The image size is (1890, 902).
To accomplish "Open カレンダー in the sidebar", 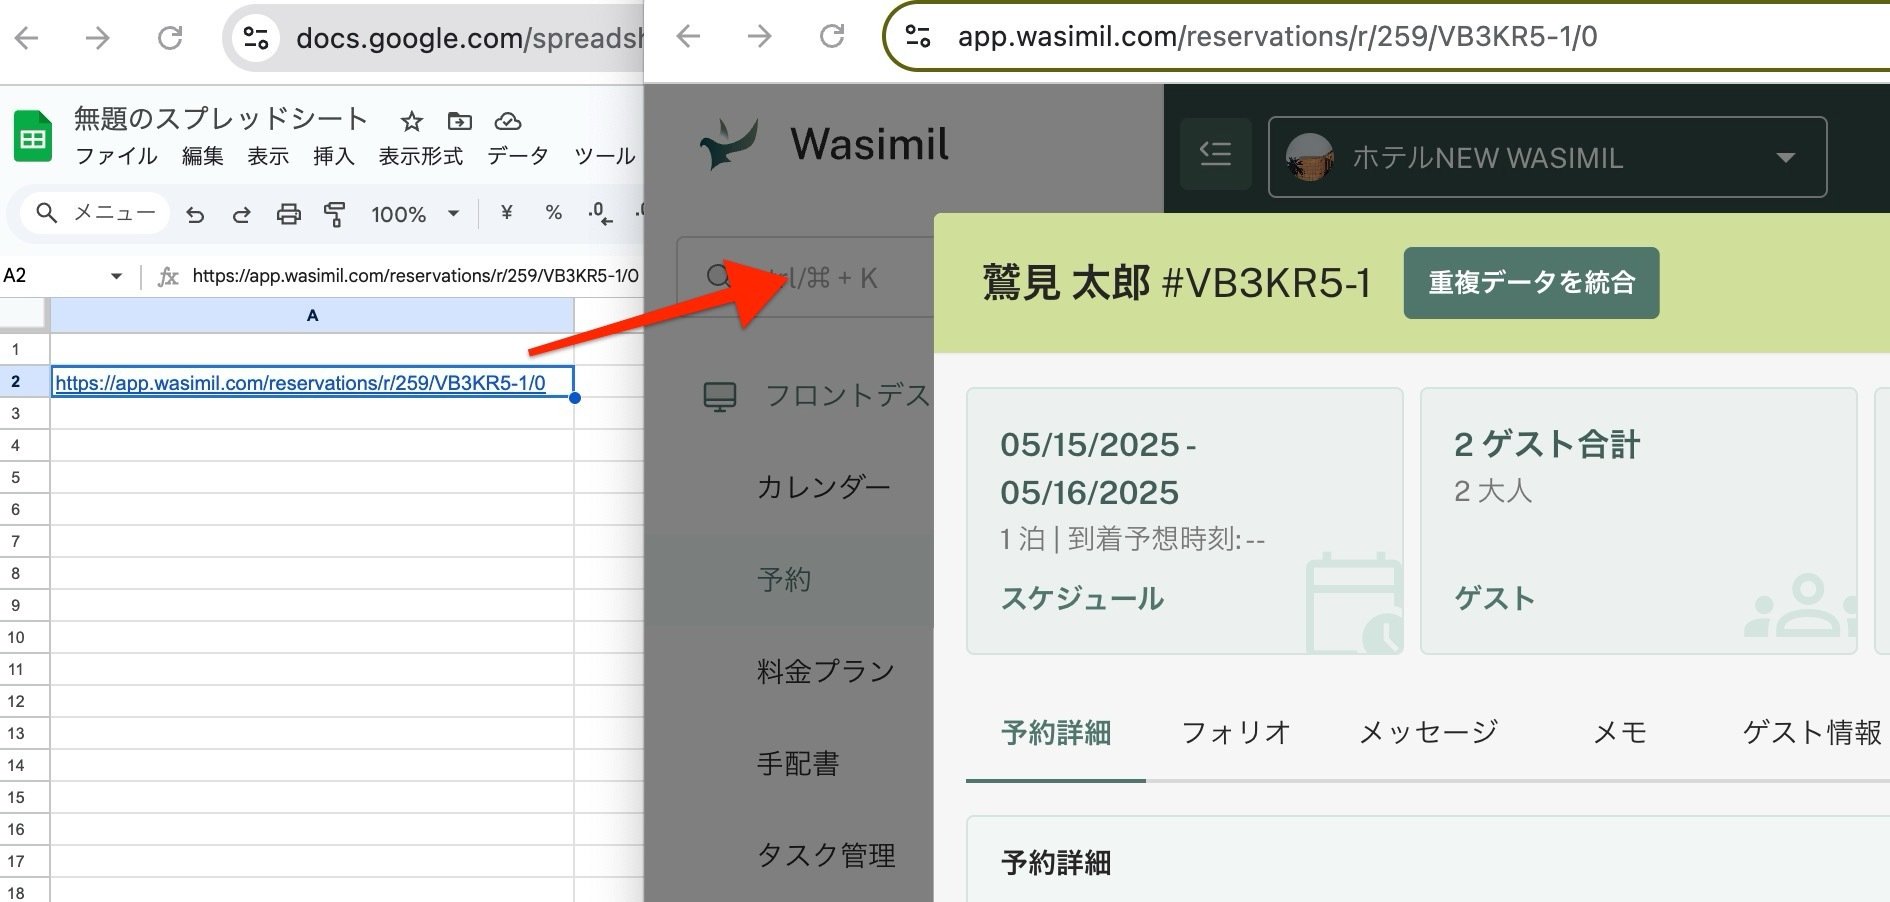I will tap(824, 487).
